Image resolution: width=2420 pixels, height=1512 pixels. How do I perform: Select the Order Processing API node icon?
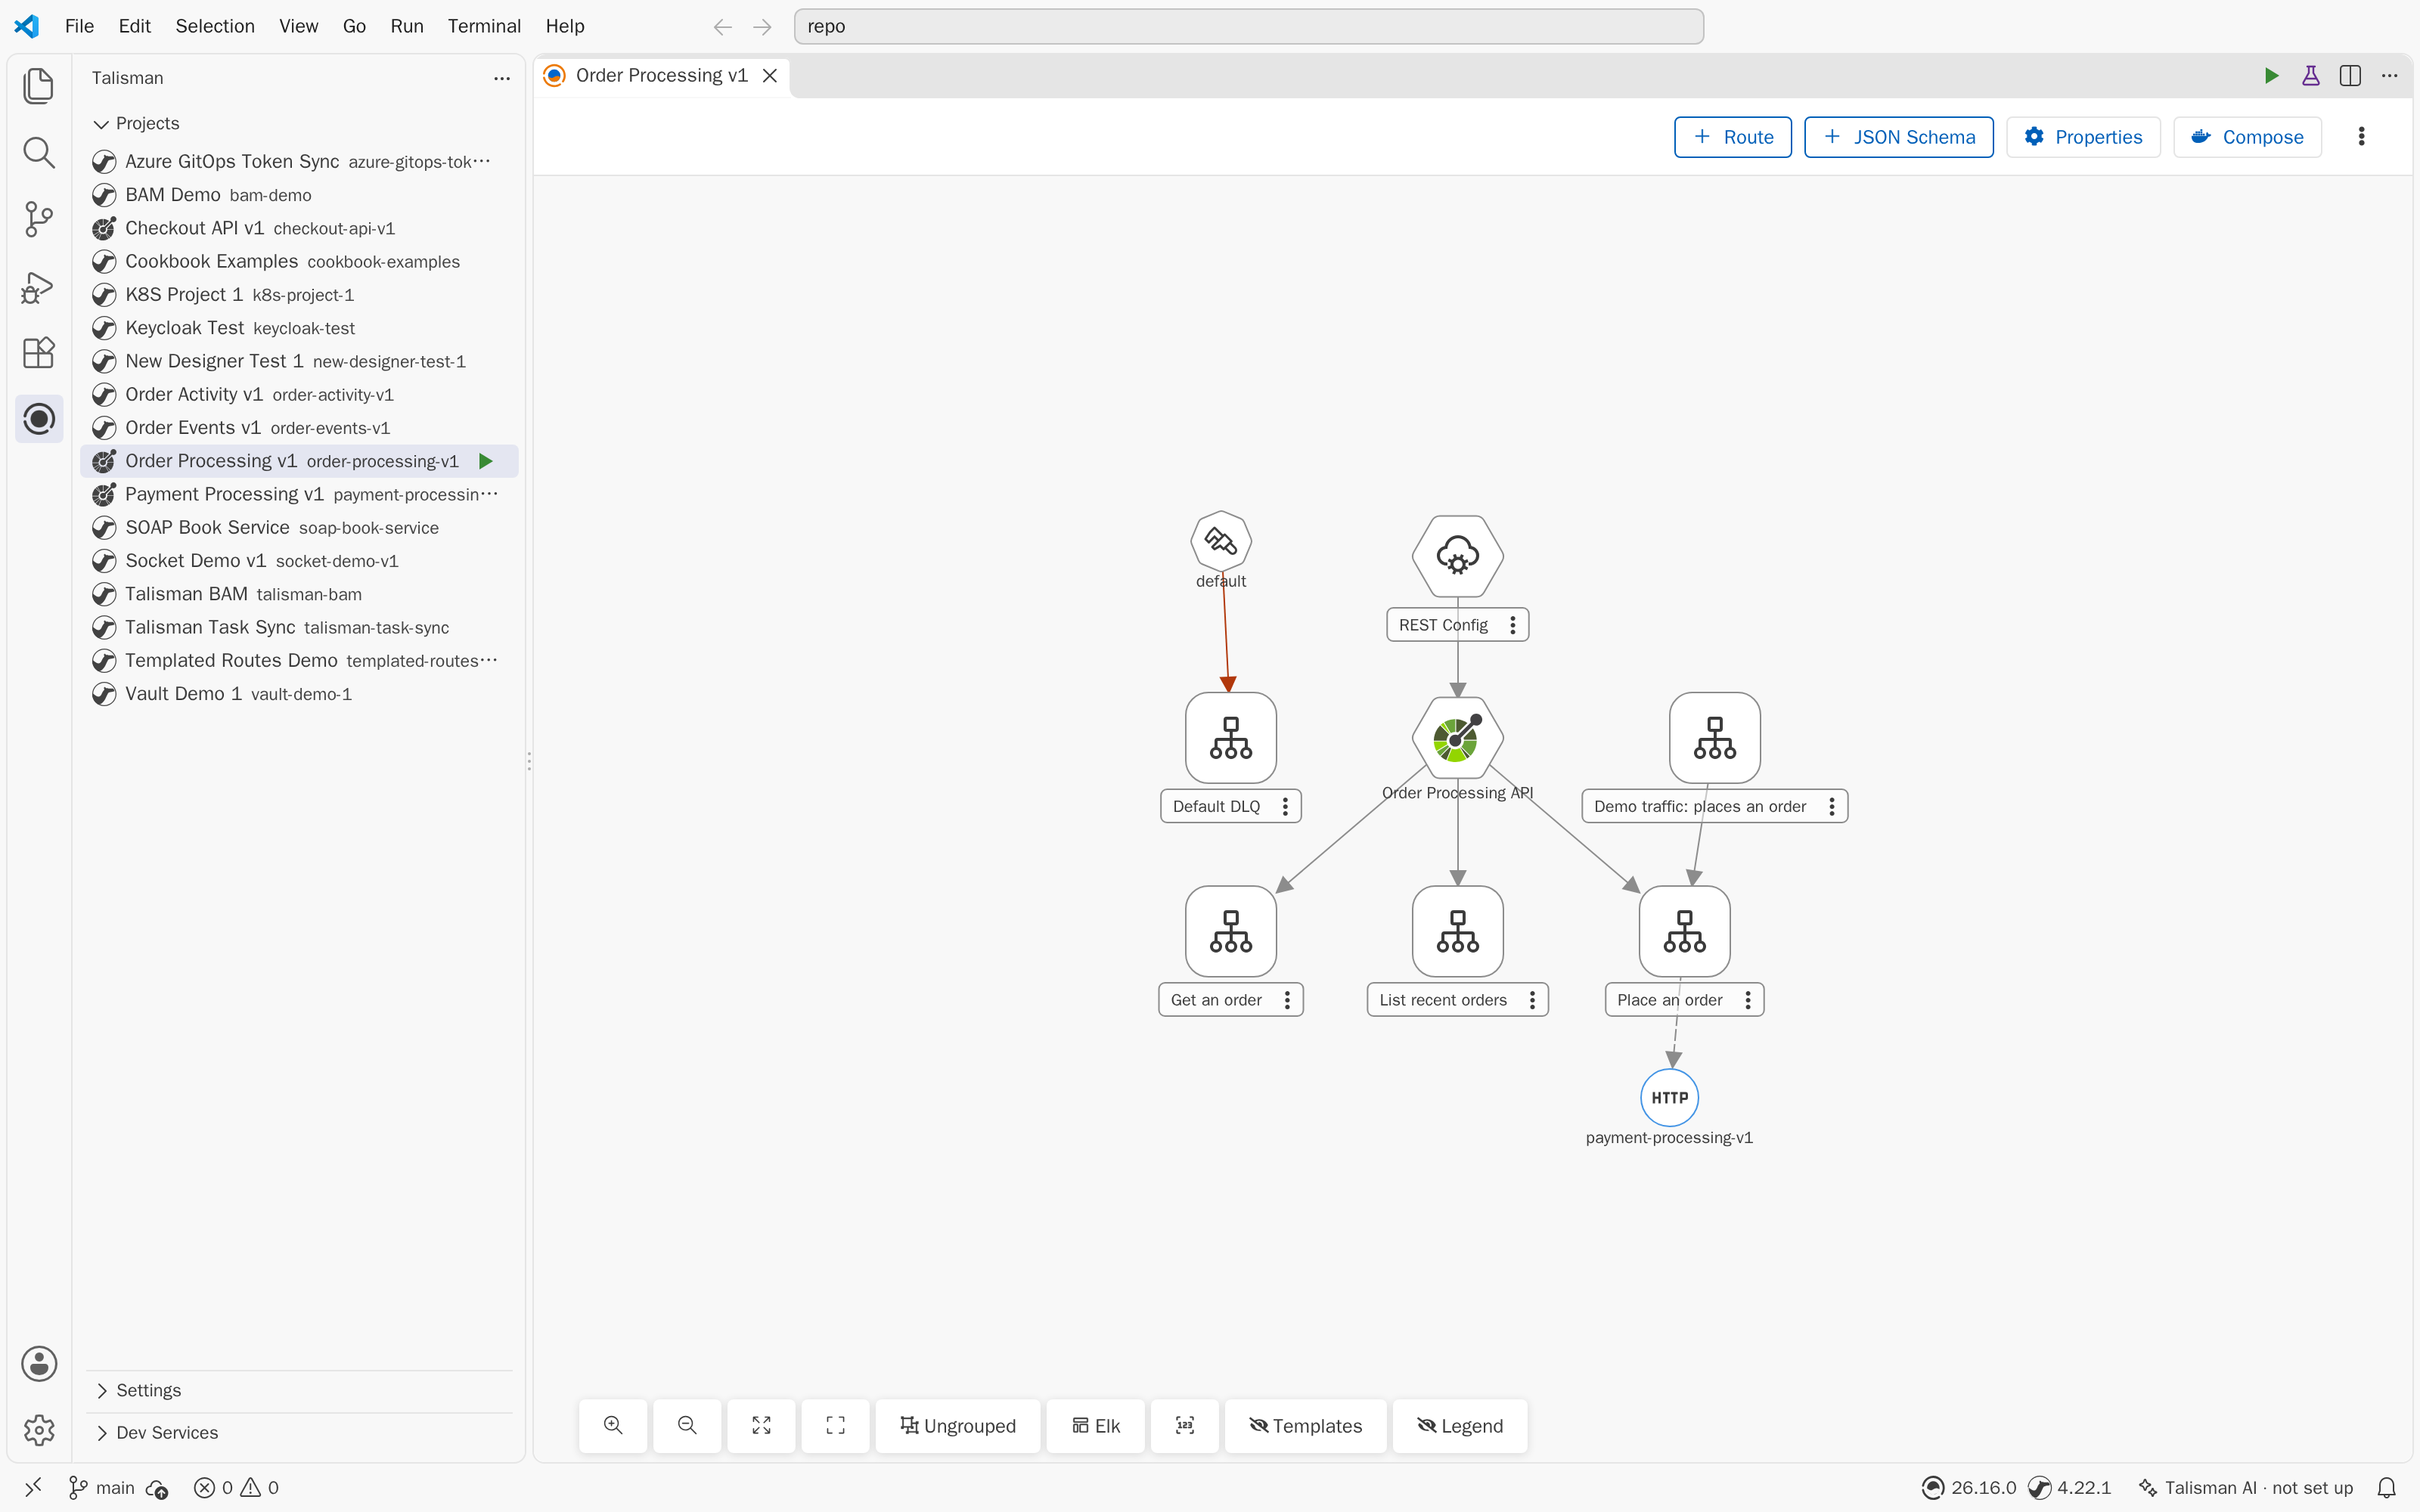coord(1457,738)
